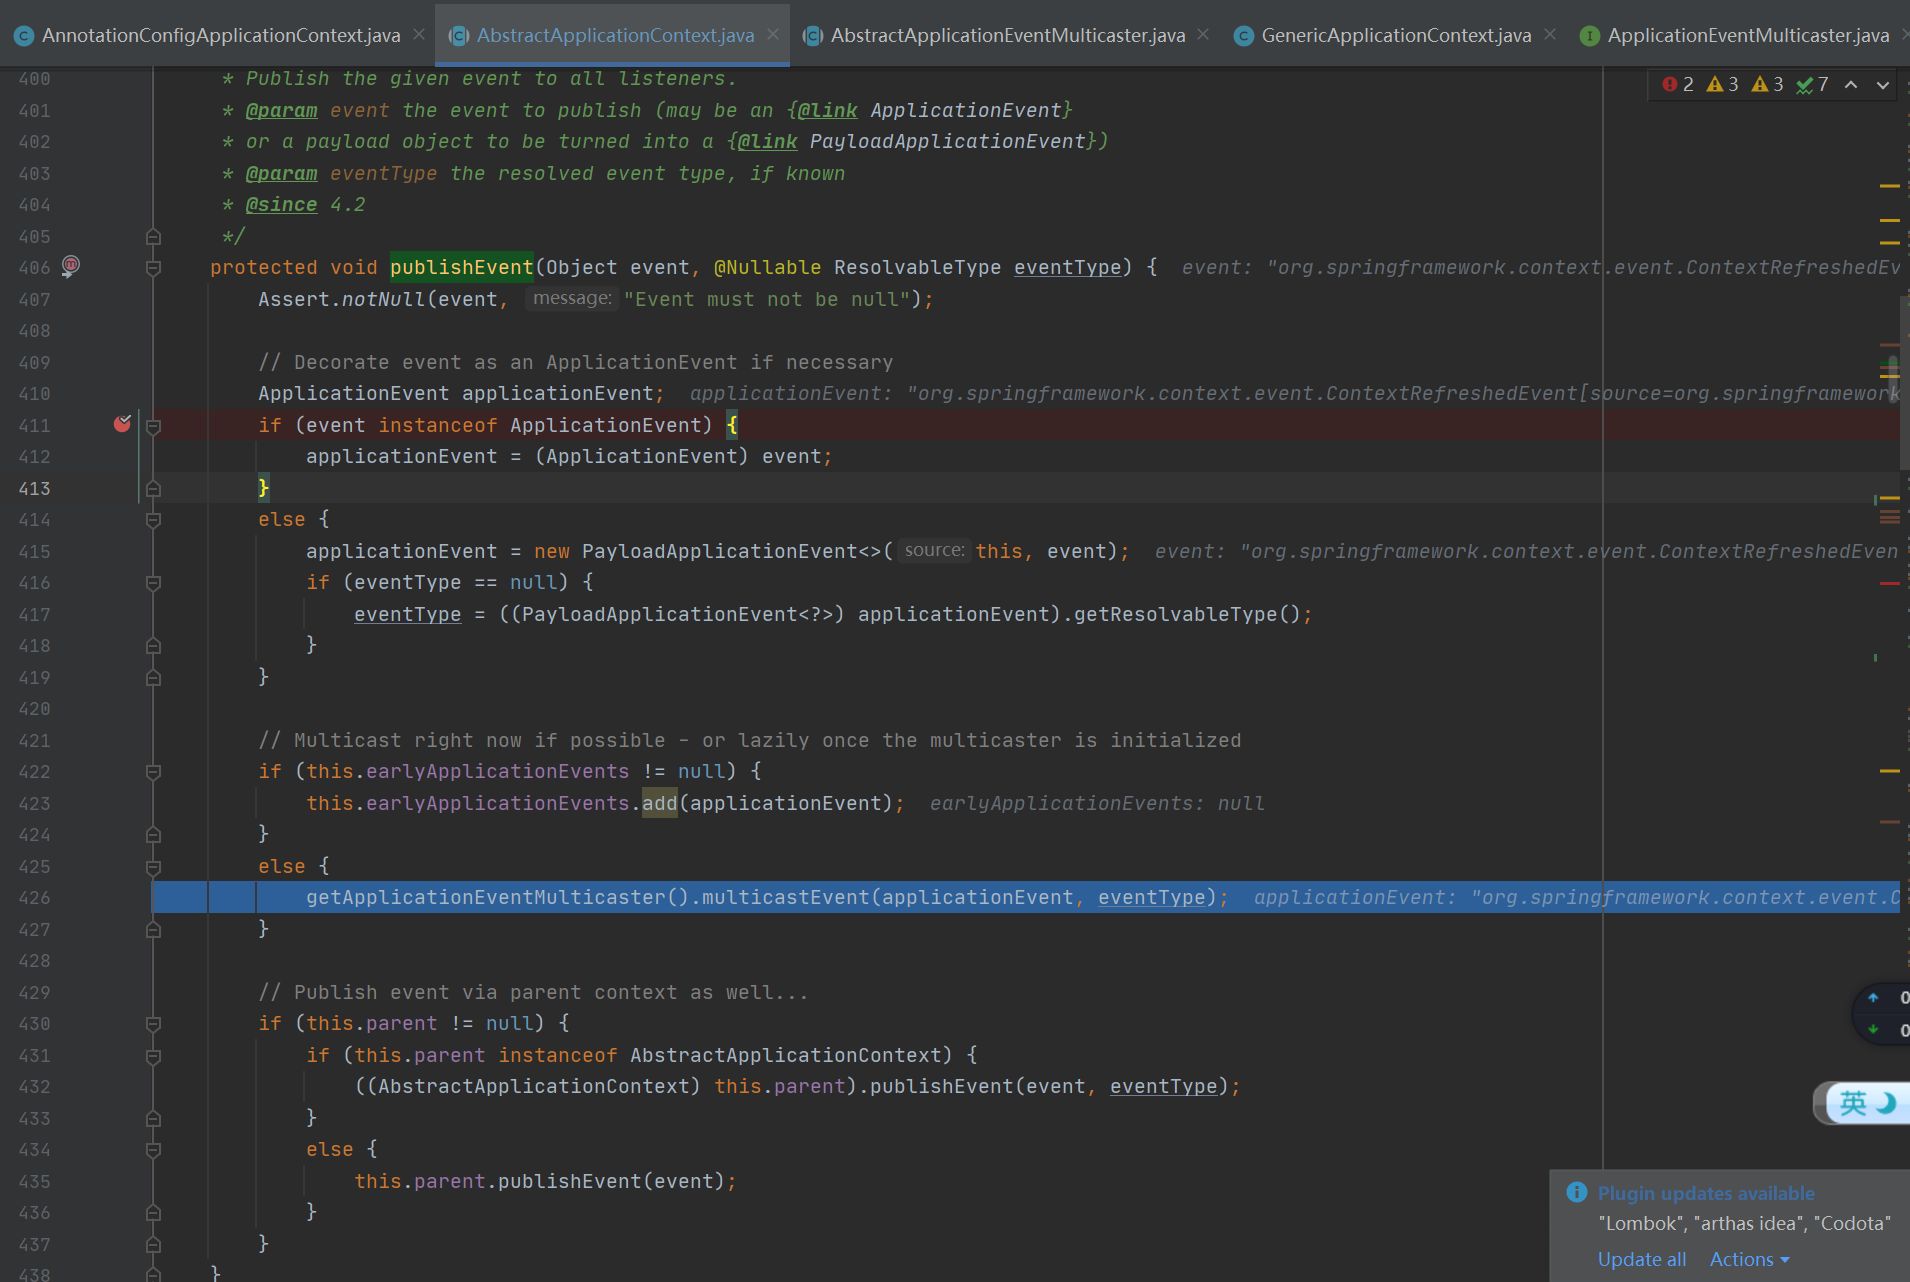Close the AnnotationConfigApplicationContext.java tab
This screenshot has height=1282, width=1910.
point(419,34)
